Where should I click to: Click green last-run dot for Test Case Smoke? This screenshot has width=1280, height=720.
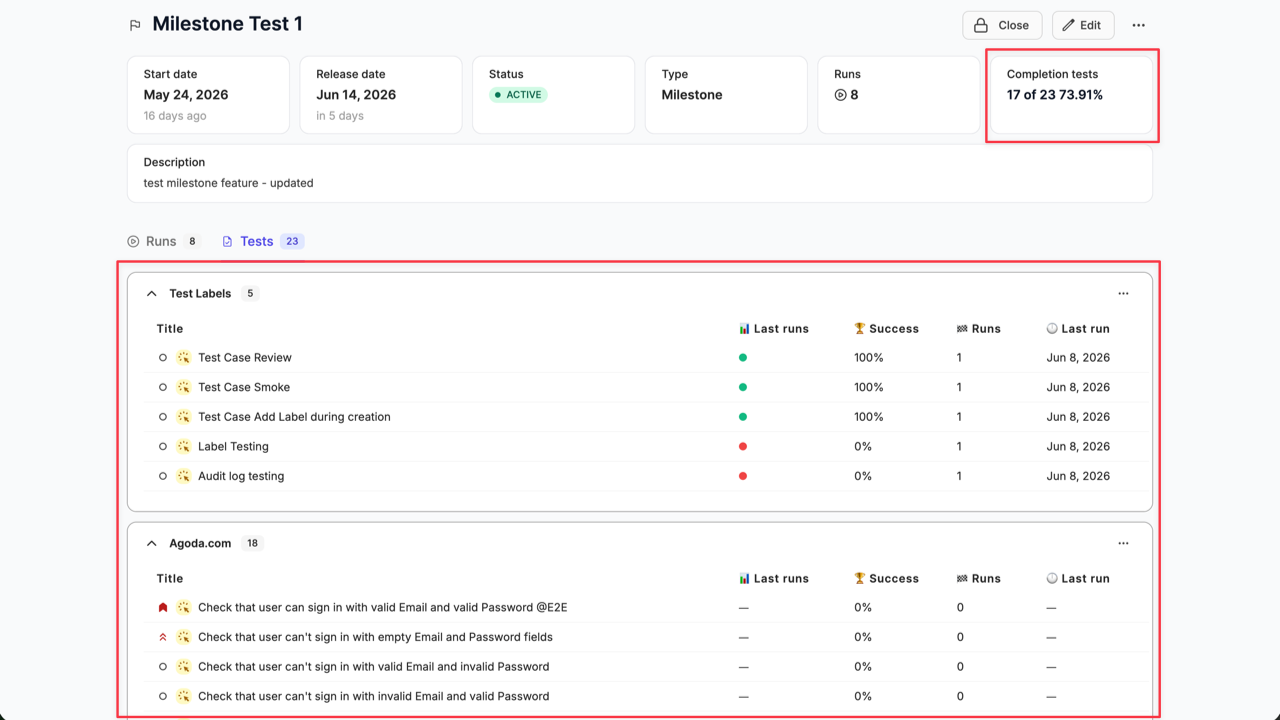coord(743,387)
